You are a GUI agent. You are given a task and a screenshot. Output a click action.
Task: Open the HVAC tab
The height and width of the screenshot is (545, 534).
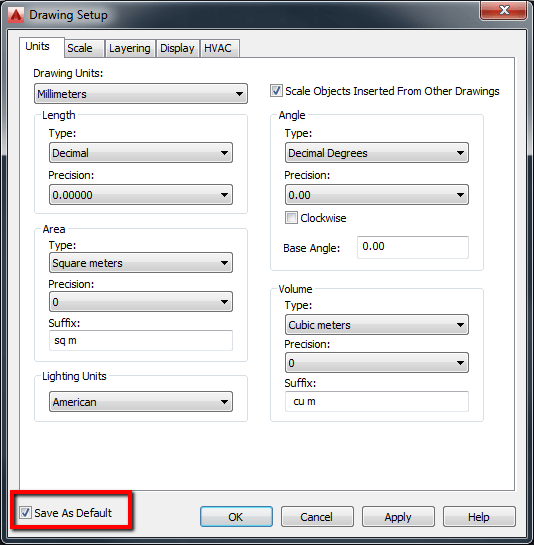[219, 48]
